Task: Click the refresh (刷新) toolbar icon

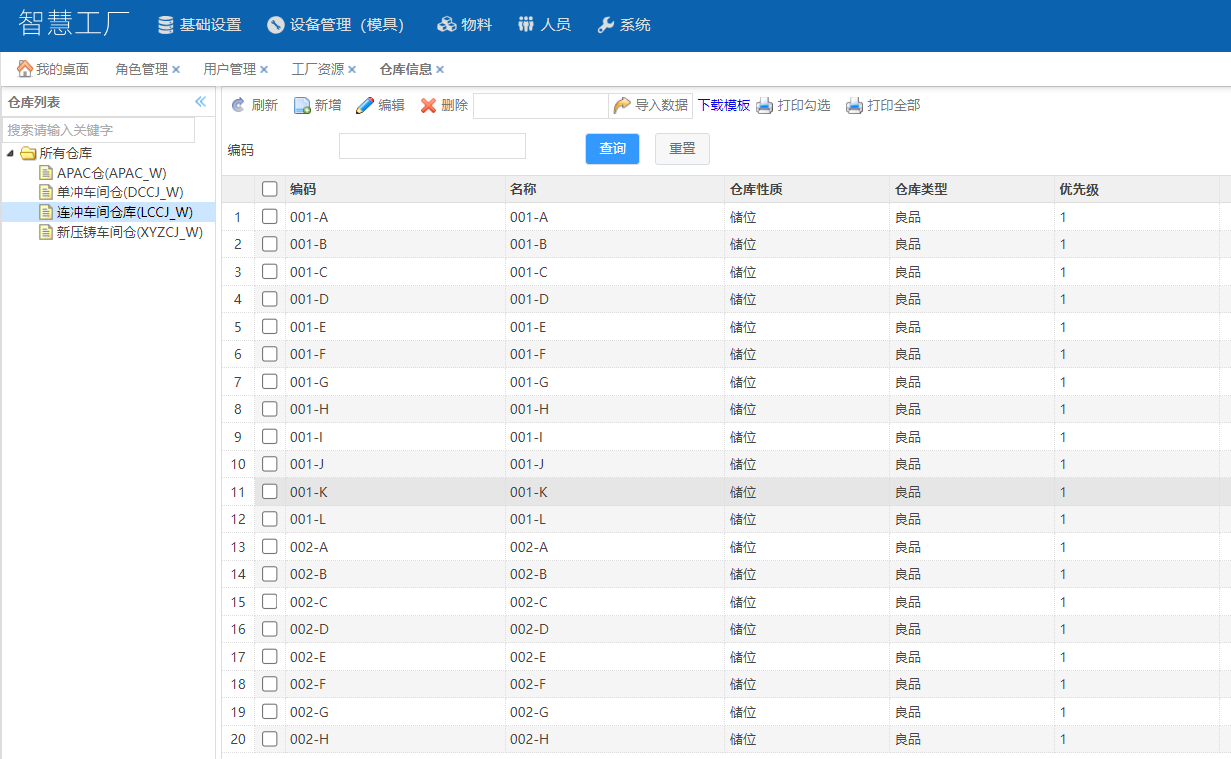Action: (238, 105)
